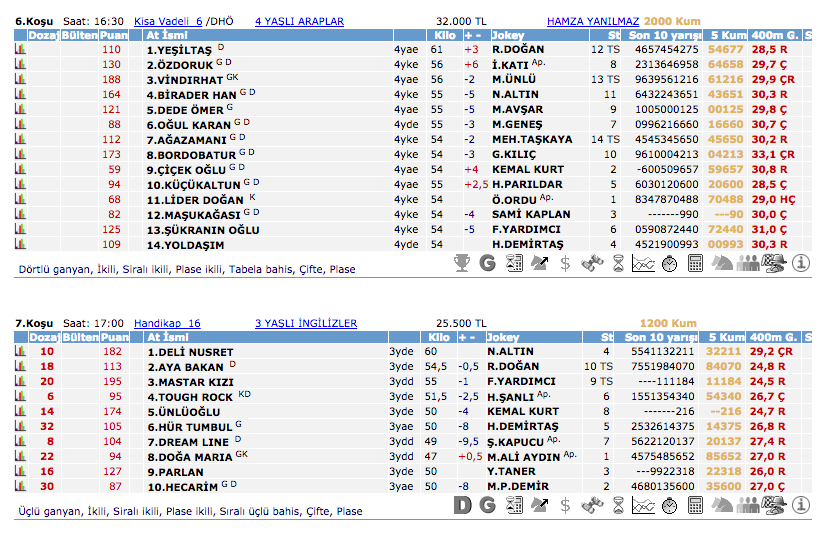
Task: Open the 'Kisa Vadeli 6' link
Action: (x=168, y=21)
